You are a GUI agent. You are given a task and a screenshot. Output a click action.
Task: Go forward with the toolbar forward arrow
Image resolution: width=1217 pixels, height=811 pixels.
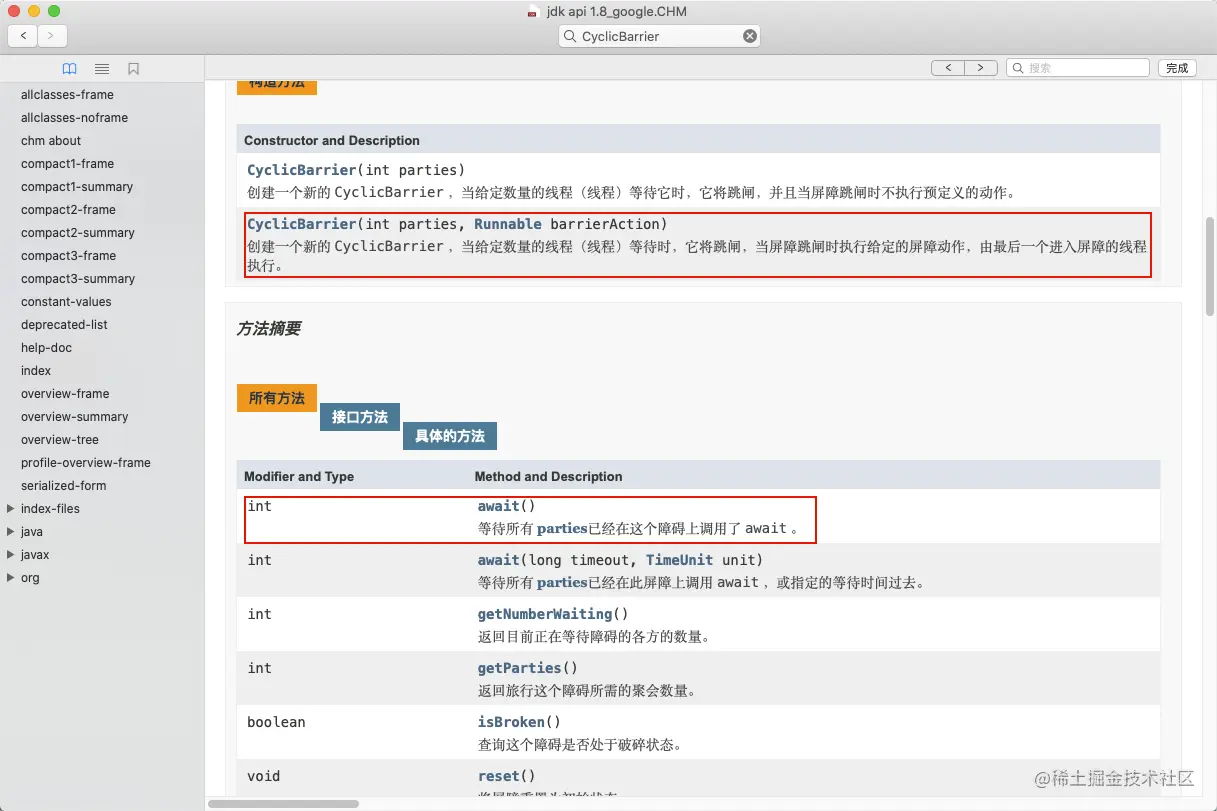click(x=52, y=36)
